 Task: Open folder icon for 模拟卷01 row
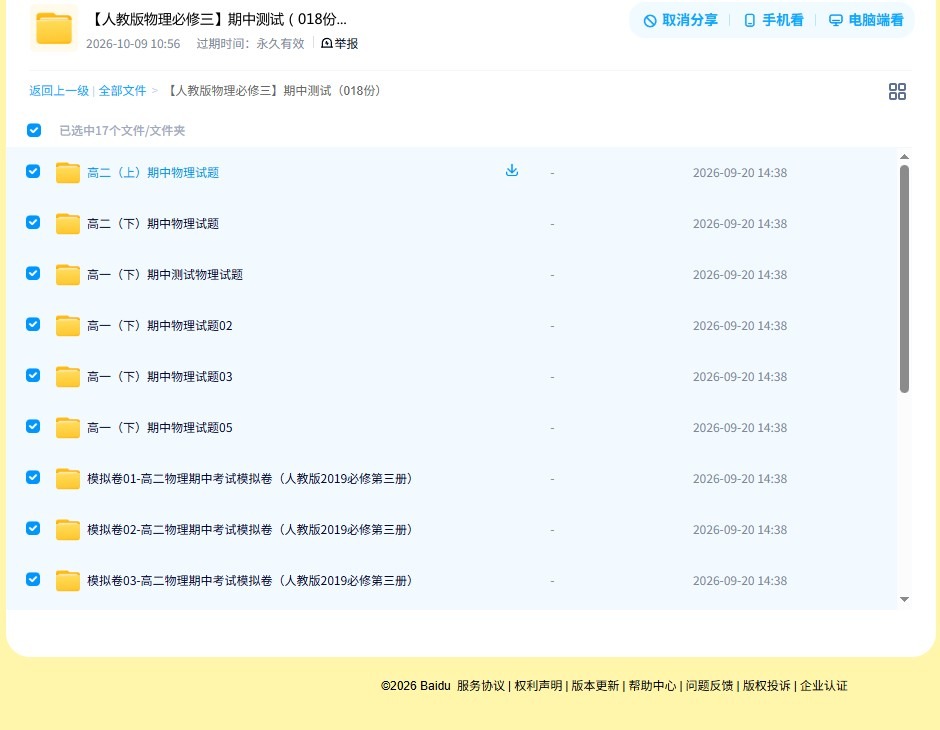click(68, 478)
